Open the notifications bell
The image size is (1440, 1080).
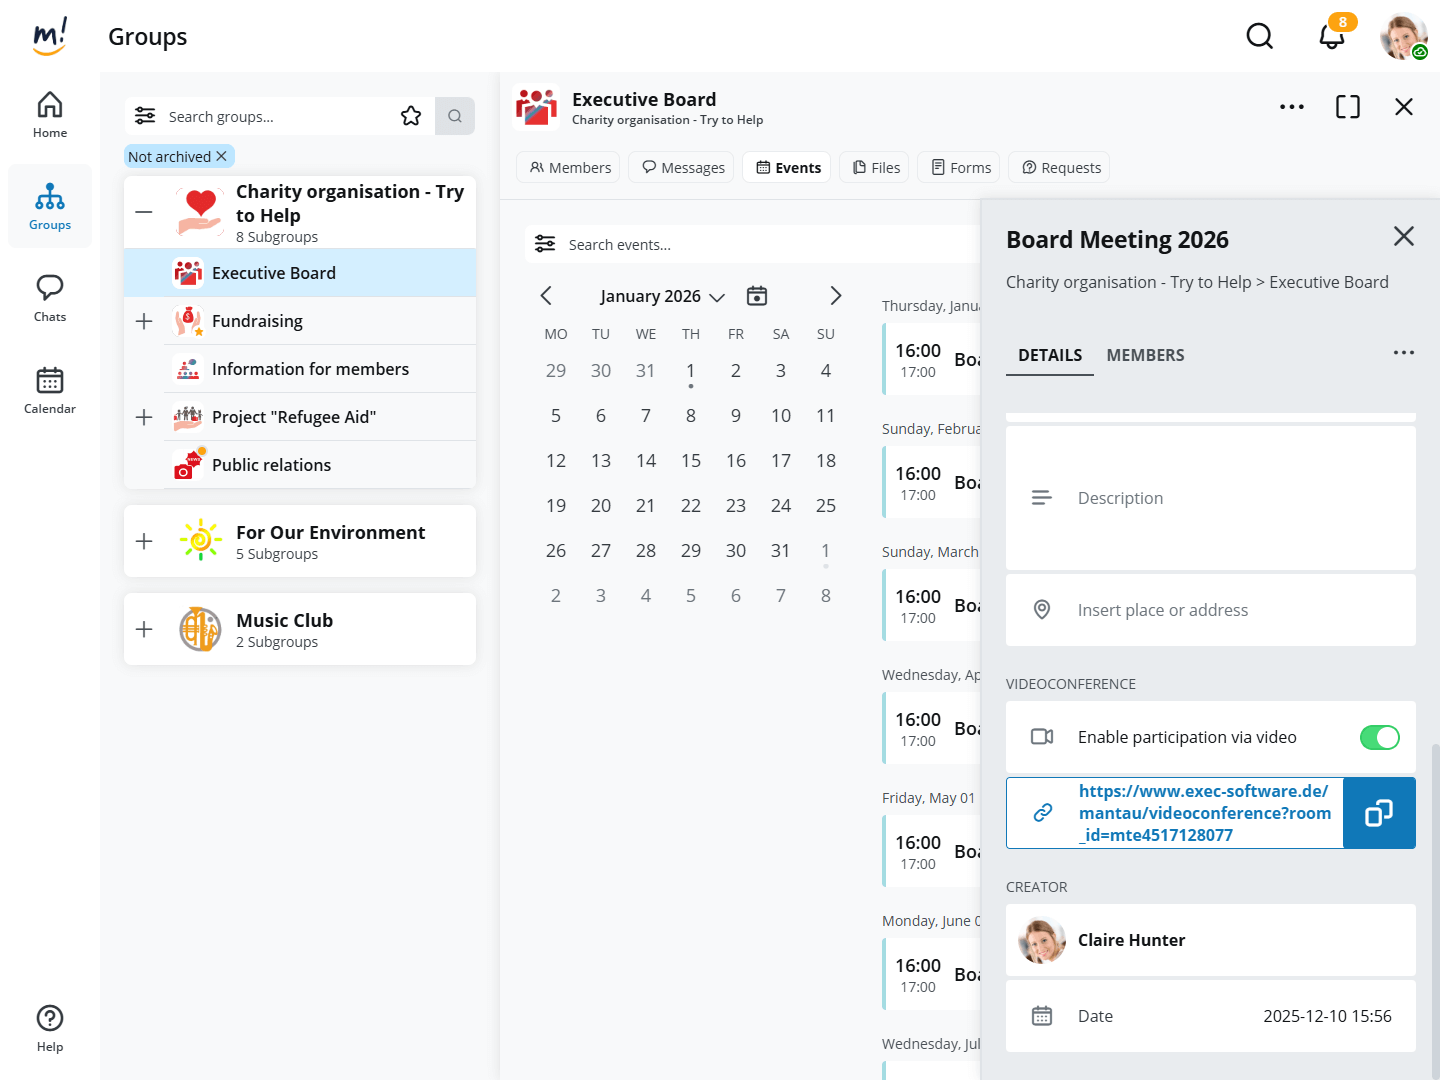[x=1331, y=37]
